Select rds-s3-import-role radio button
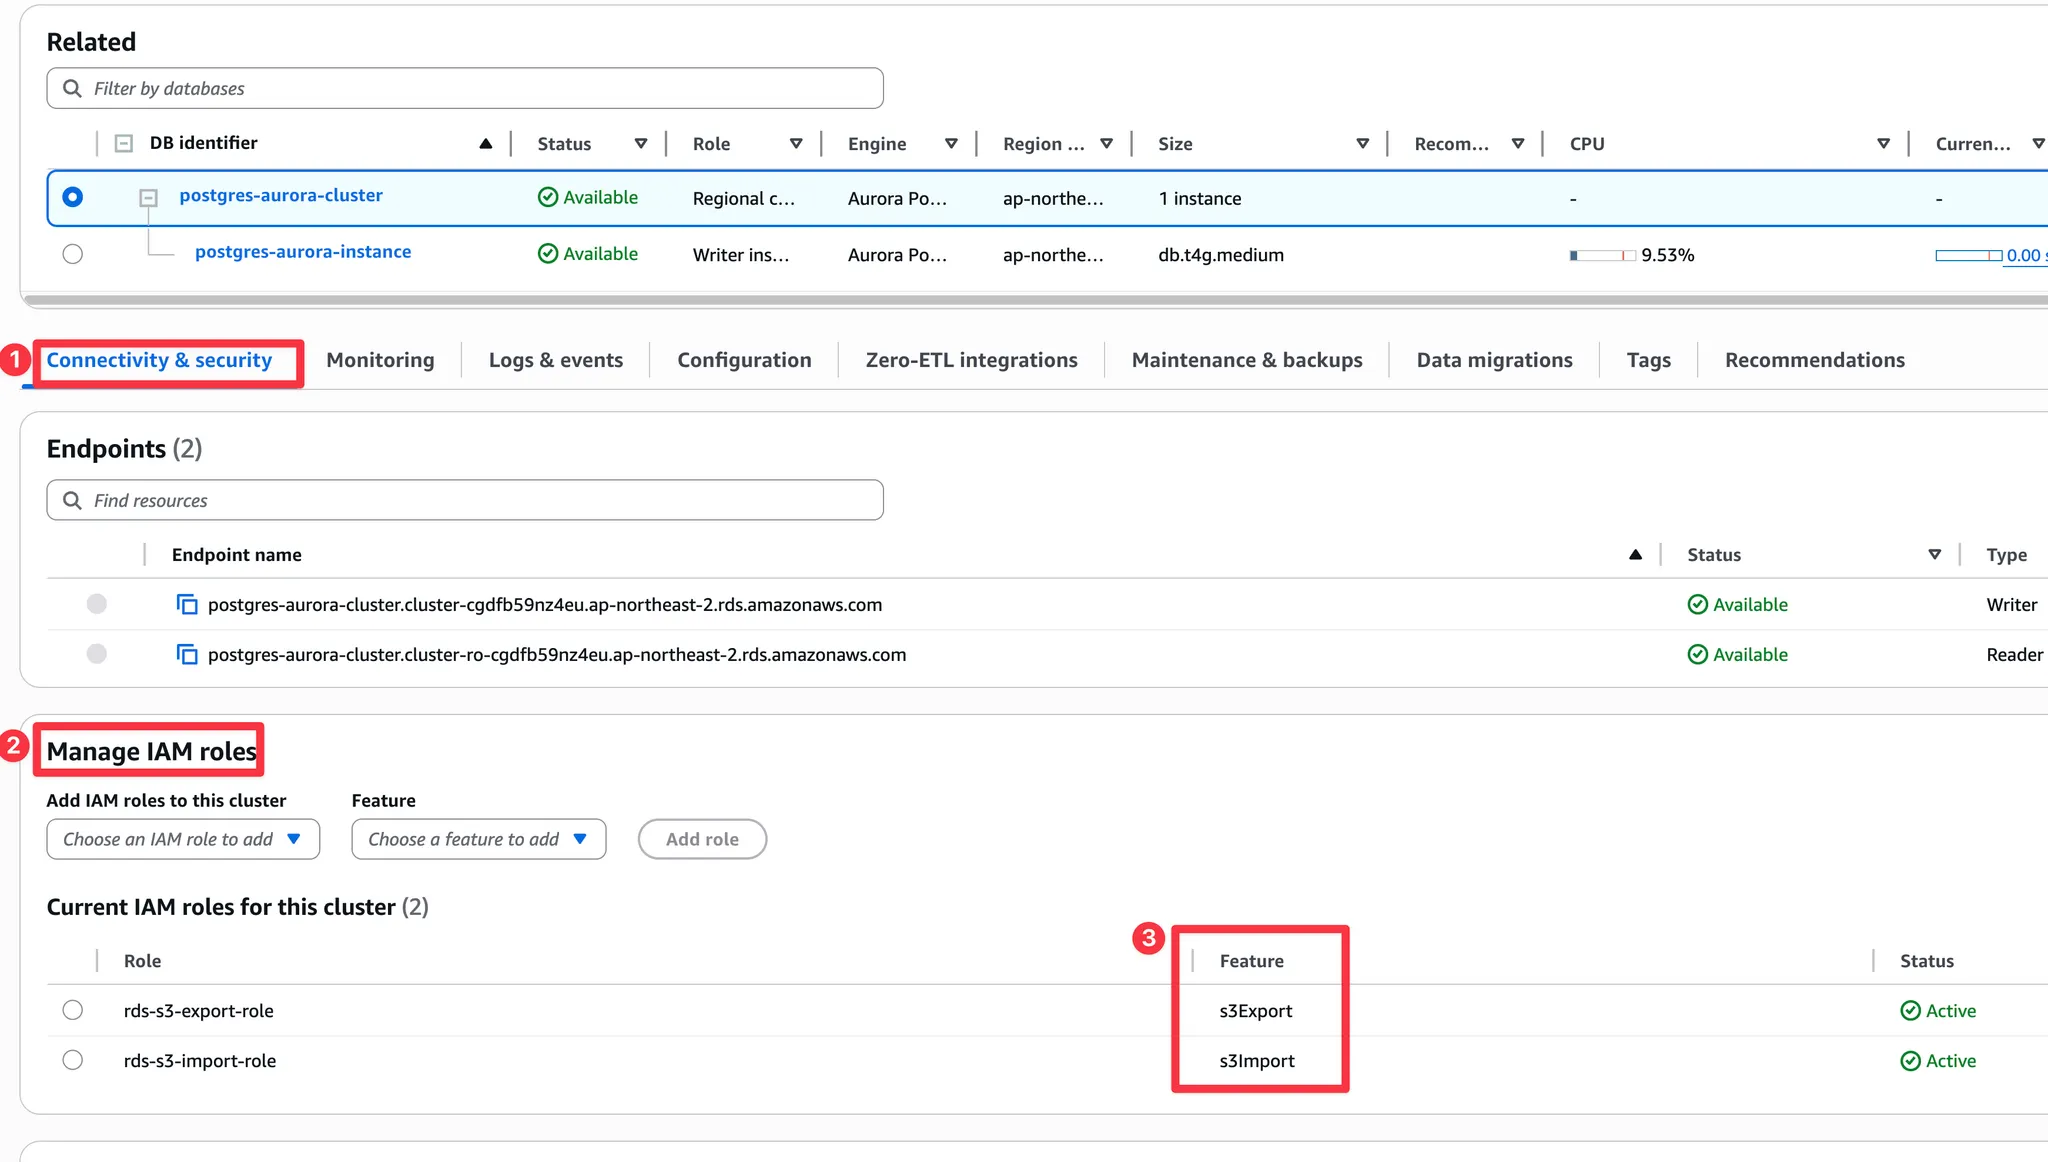This screenshot has width=2048, height=1162. click(x=73, y=1060)
